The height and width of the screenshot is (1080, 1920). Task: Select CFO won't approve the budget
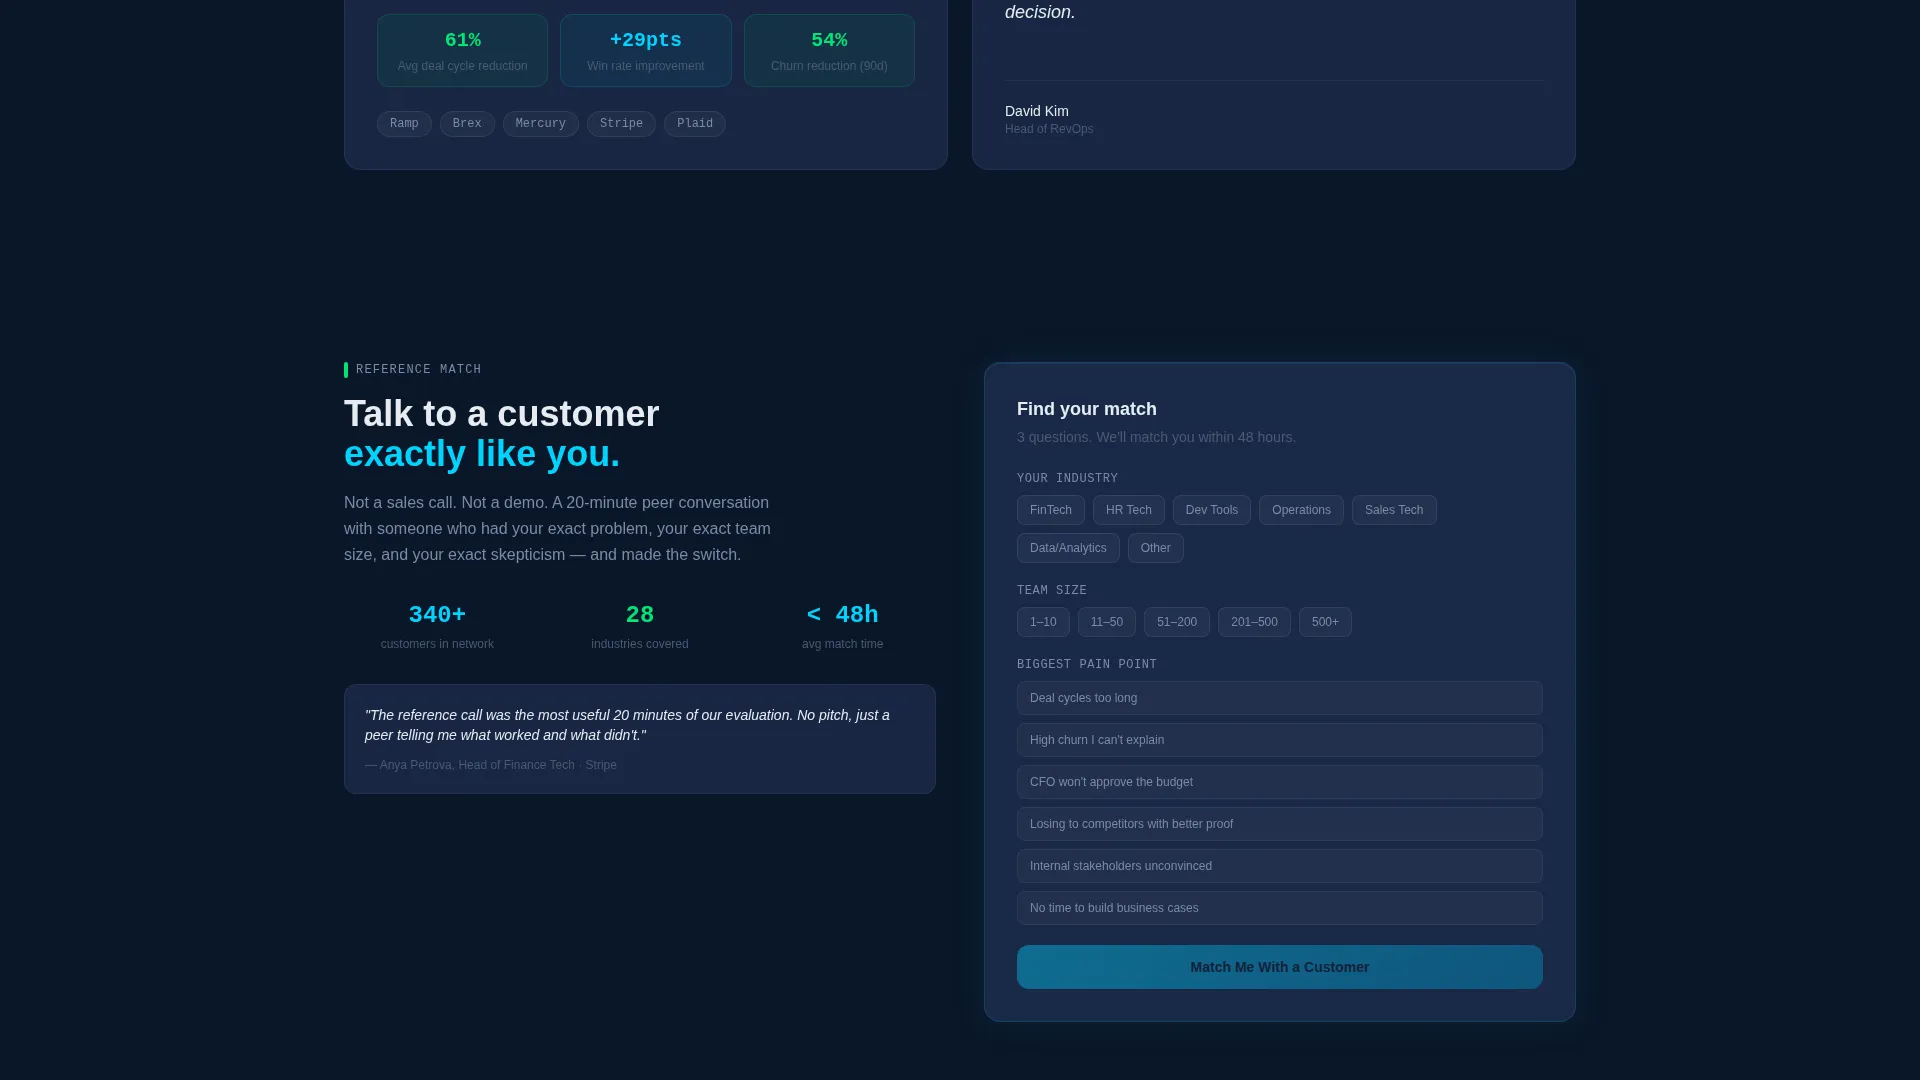(x=1279, y=782)
